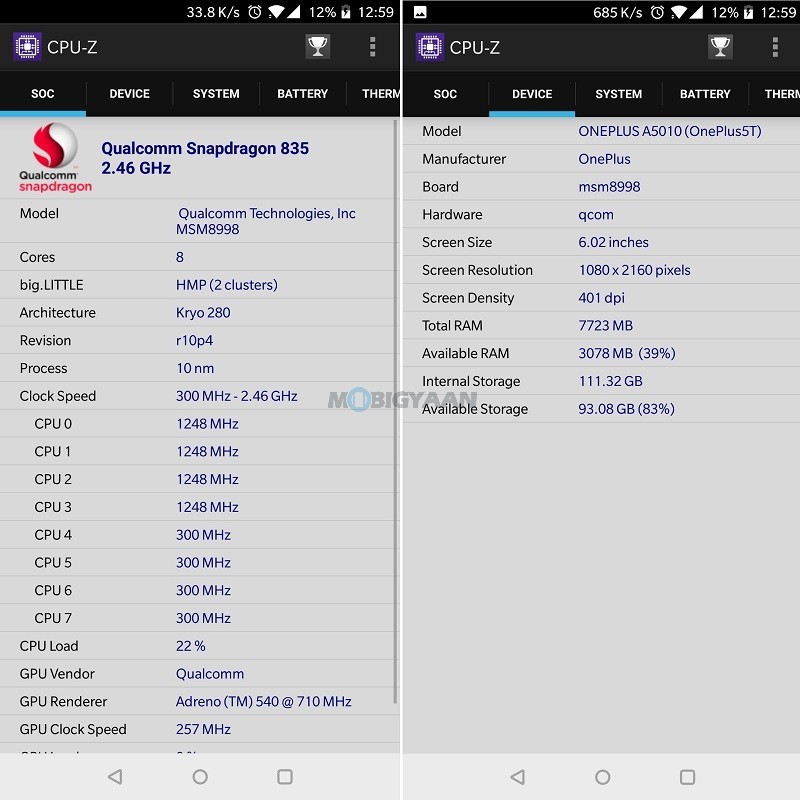This screenshot has height=800, width=800.
Task: Click the left screen vertical scrollbar
Action: coord(395,412)
